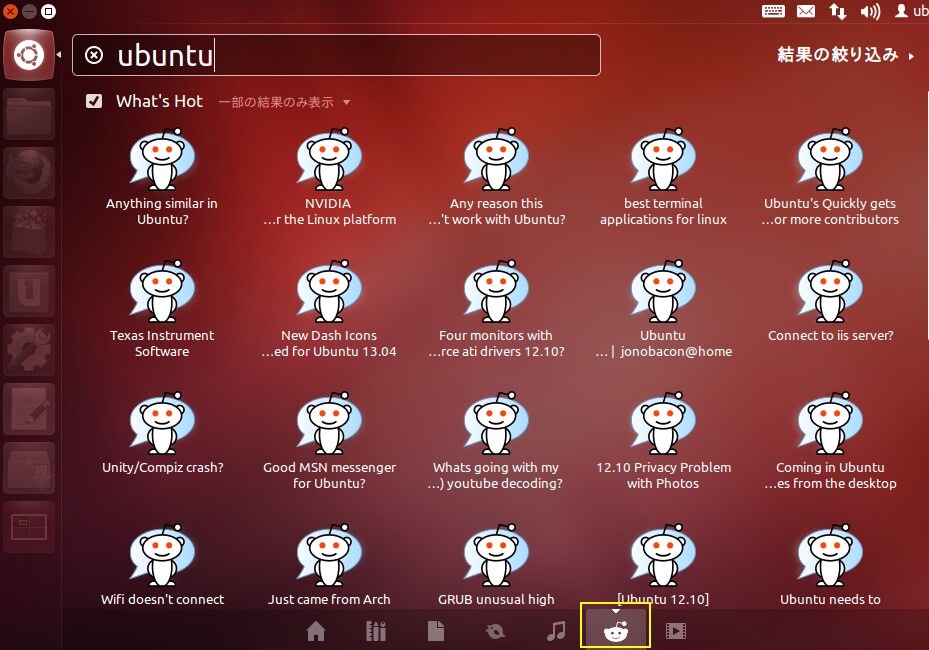Open '[Ubuntu 12.10]' post
Viewport: 929px width, 650px height.
tap(663, 565)
